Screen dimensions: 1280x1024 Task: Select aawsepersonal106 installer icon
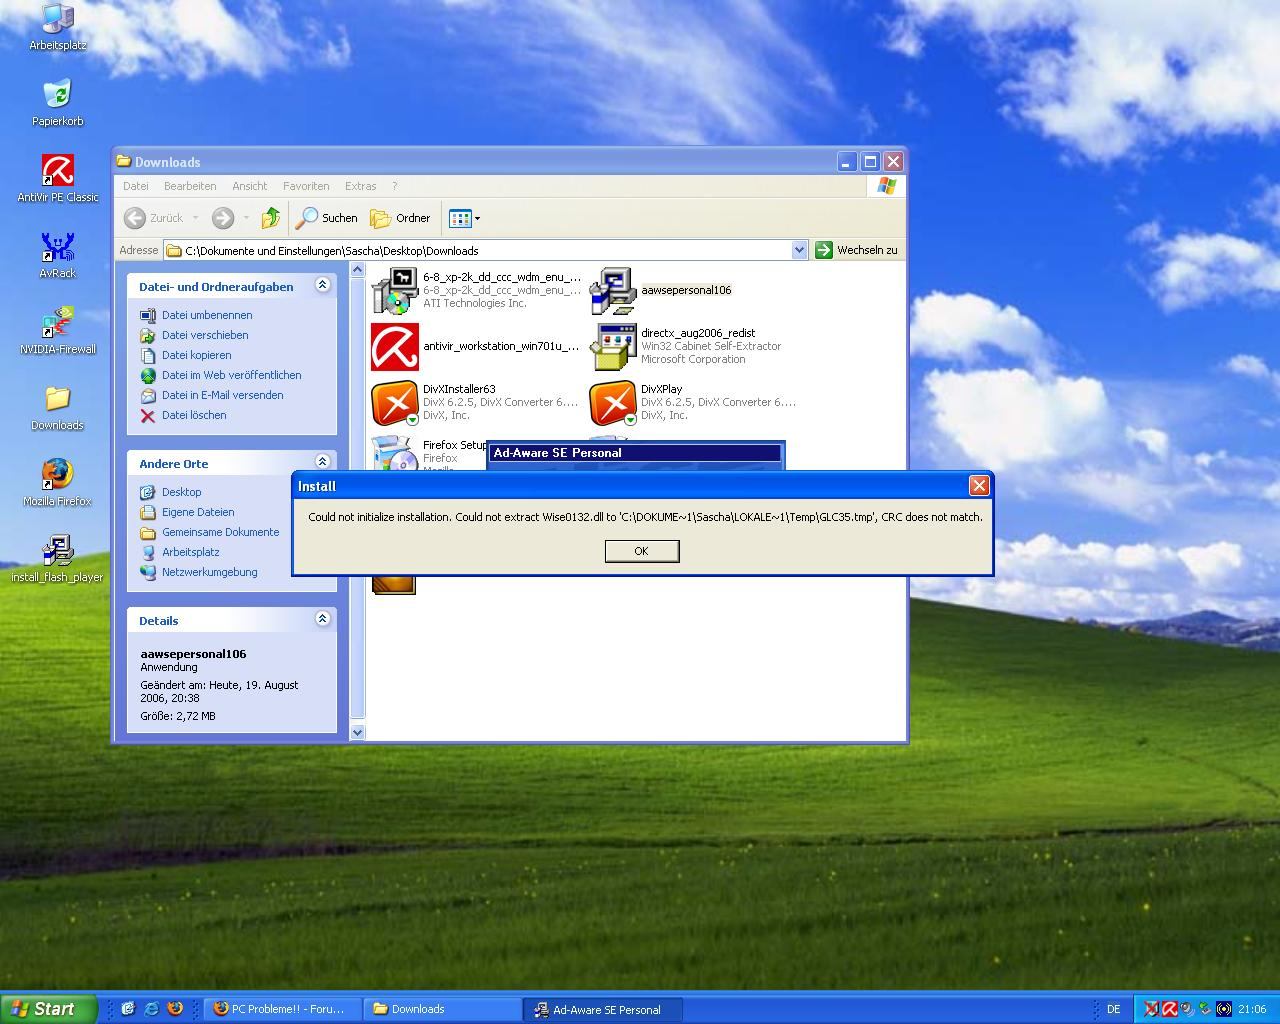613,290
